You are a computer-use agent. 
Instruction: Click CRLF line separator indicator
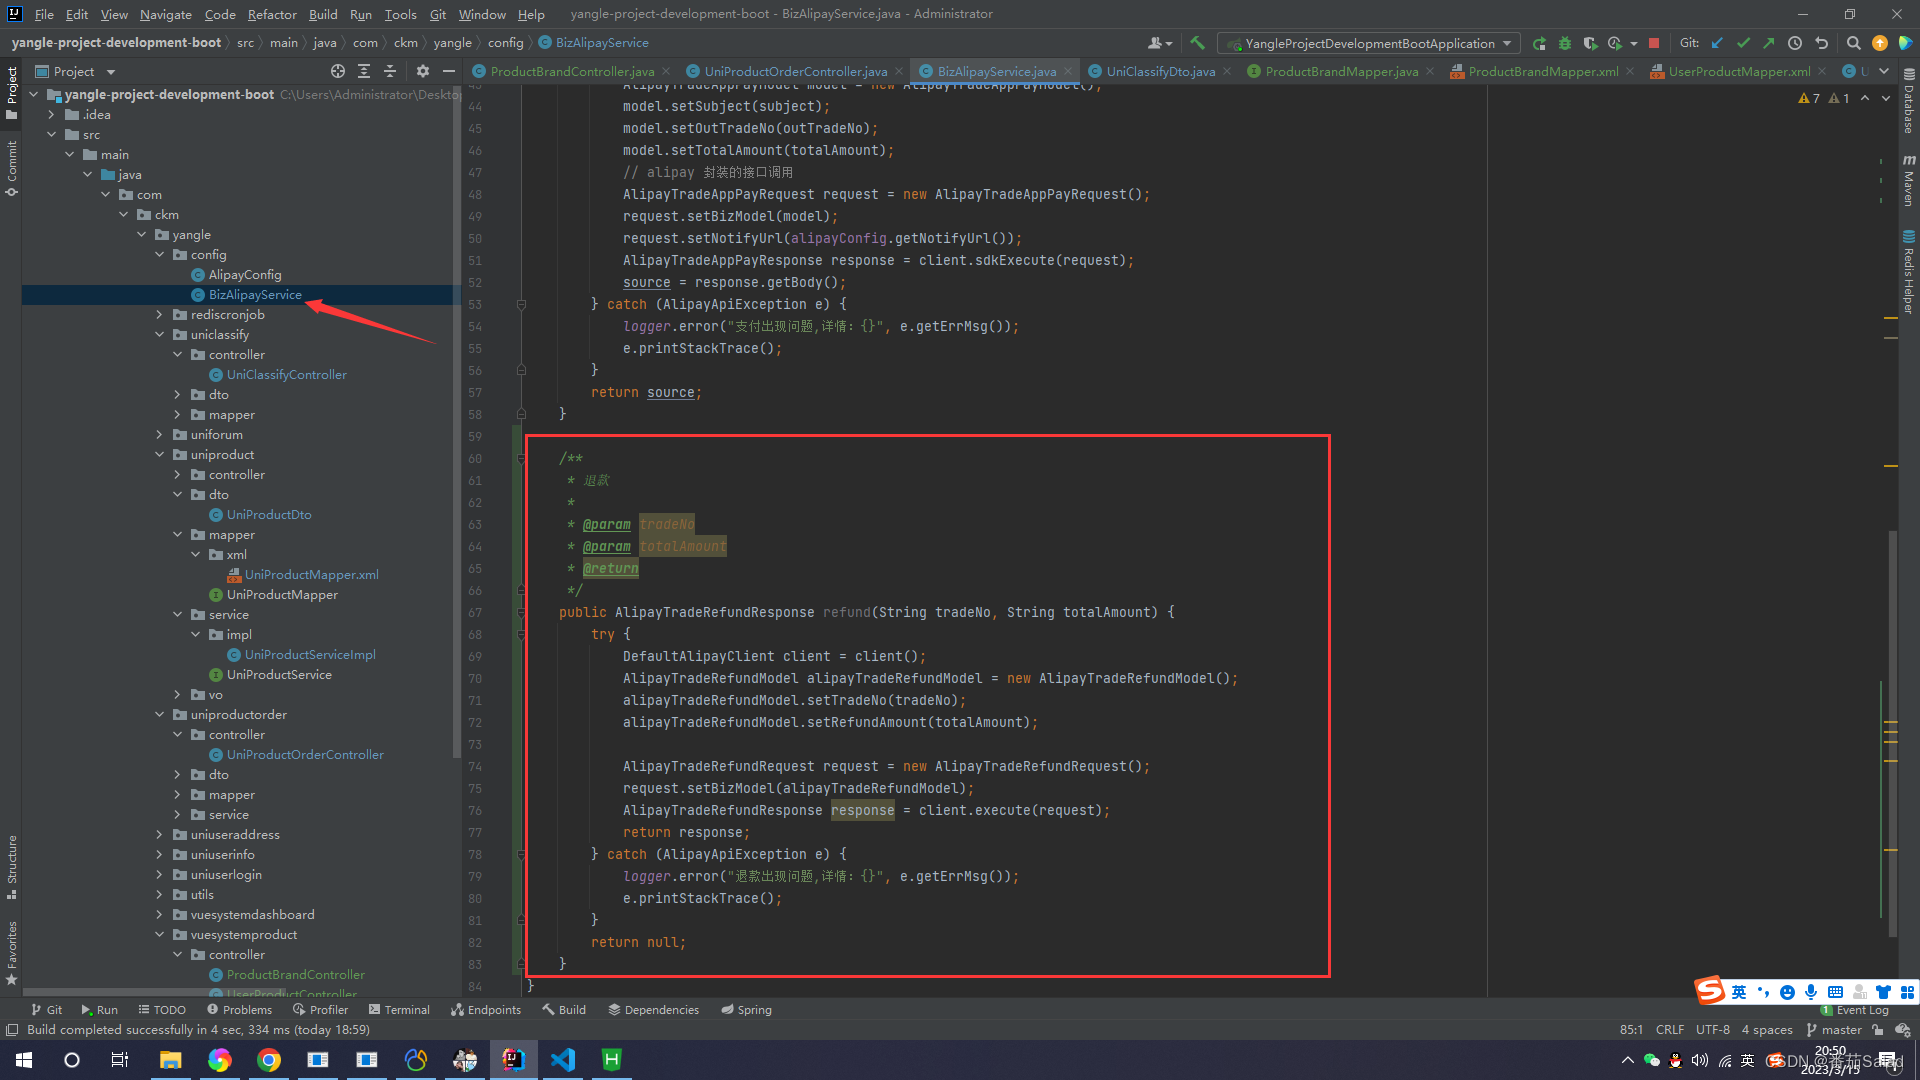(1669, 1029)
